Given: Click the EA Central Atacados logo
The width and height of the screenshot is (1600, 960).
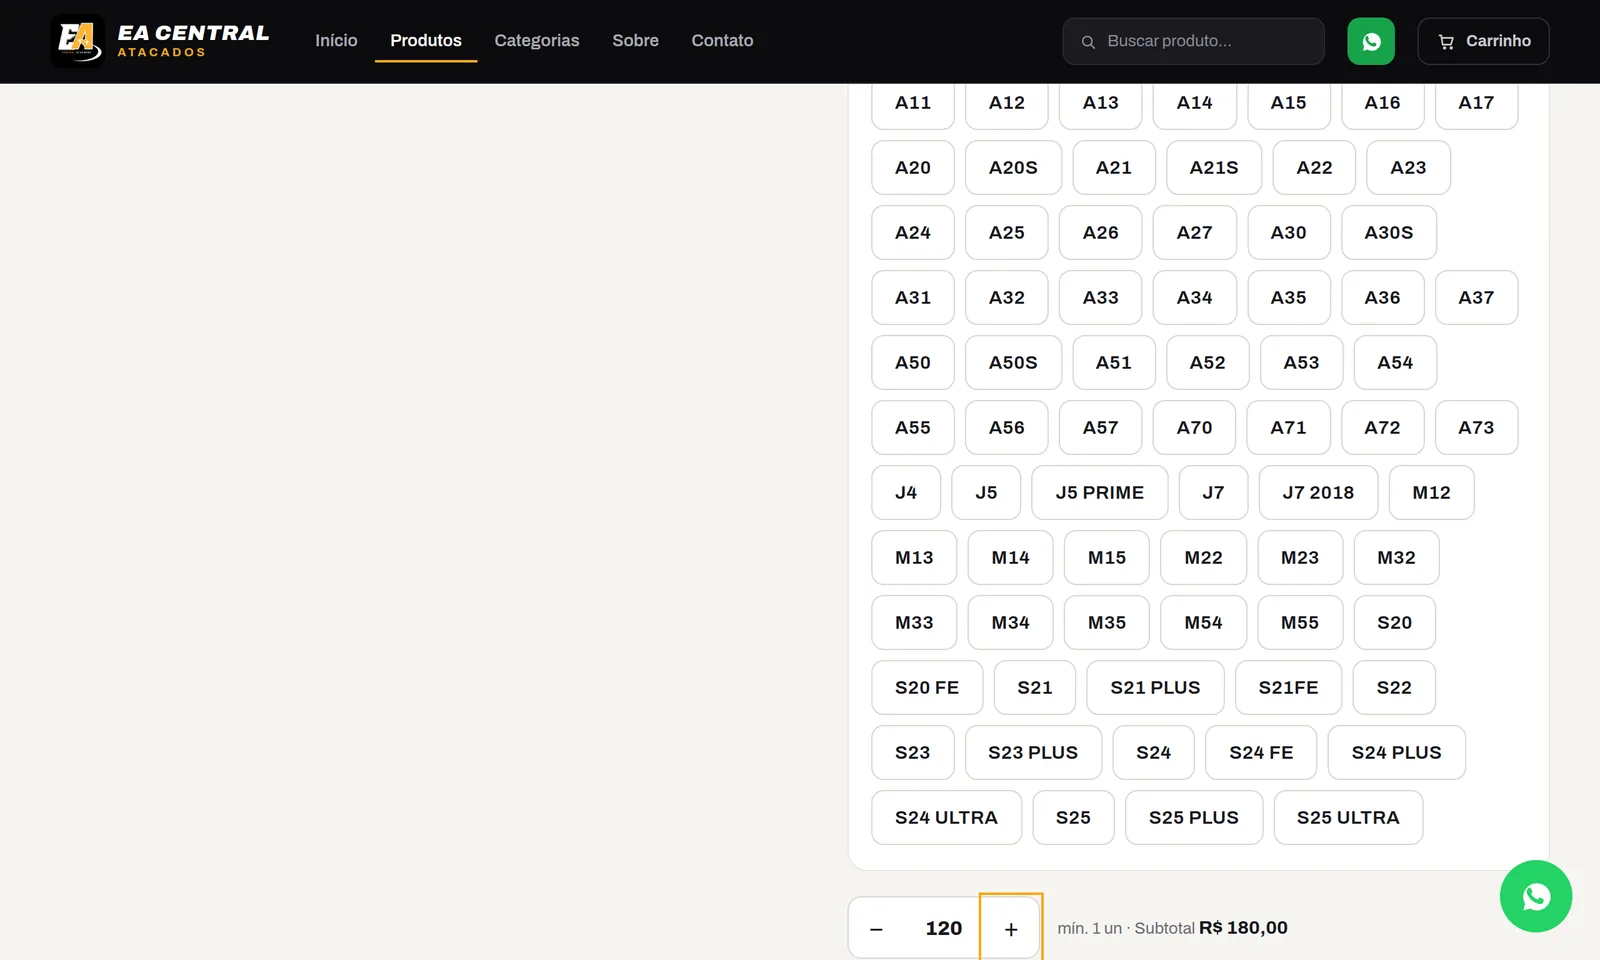Looking at the screenshot, I should coord(160,41).
